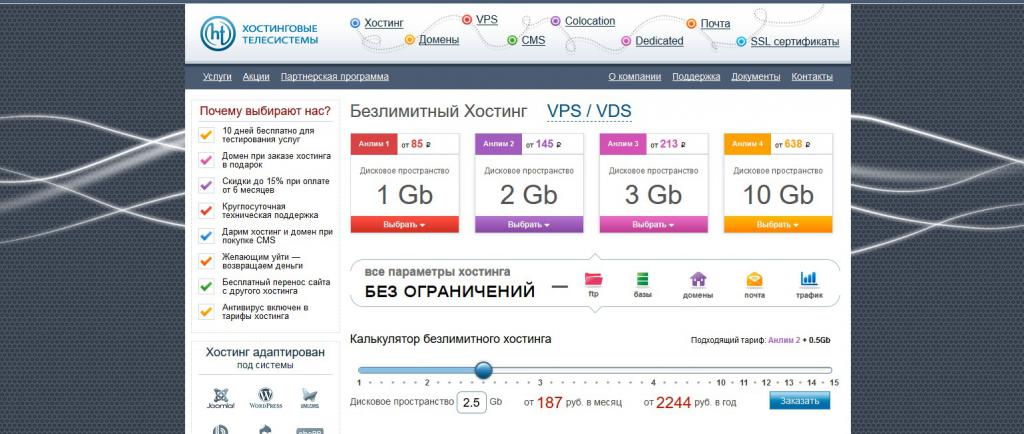This screenshot has width=1024, height=434.
Task: Open the Поддержка link
Action: (x=696, y=76)
